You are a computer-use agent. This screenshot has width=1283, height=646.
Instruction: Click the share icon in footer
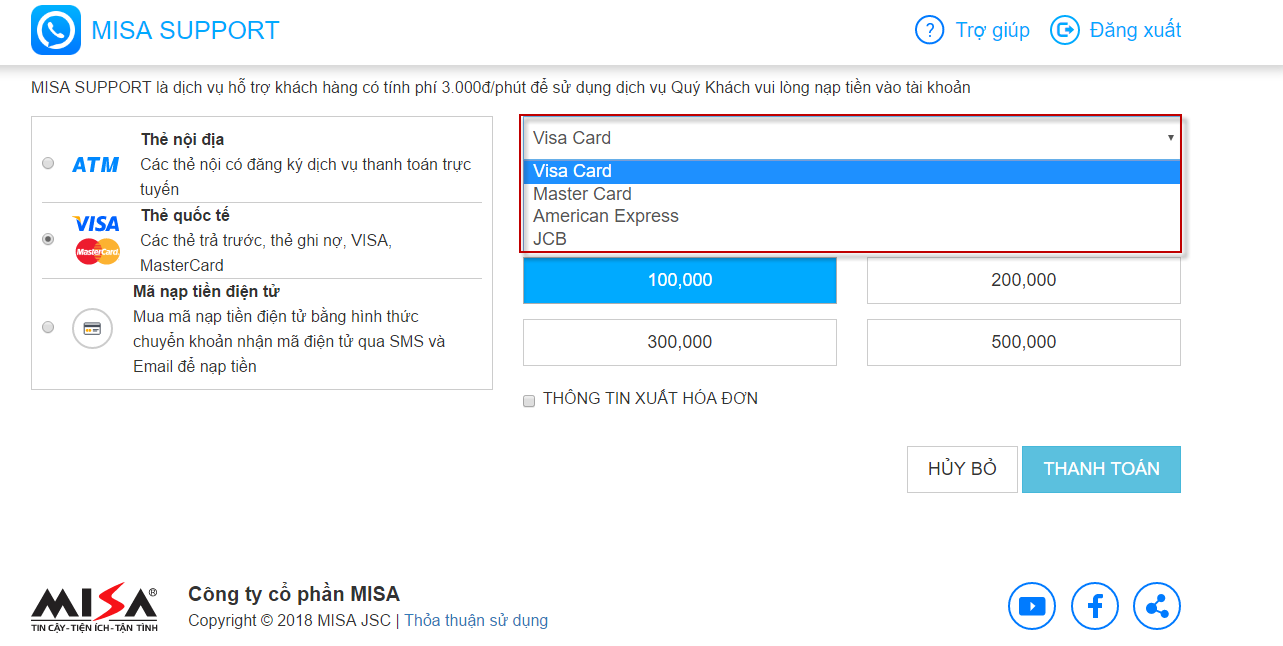(x=1157, y=606)
